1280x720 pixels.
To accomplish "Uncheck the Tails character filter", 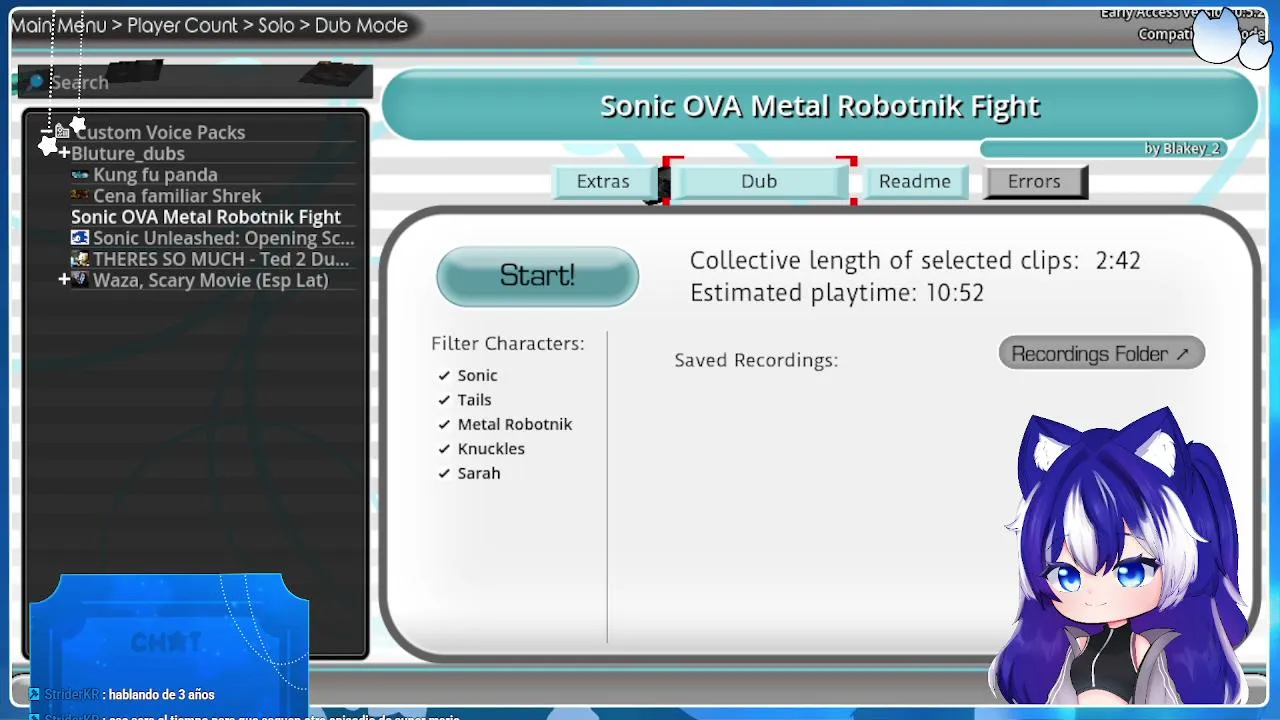I will point(444,400).
